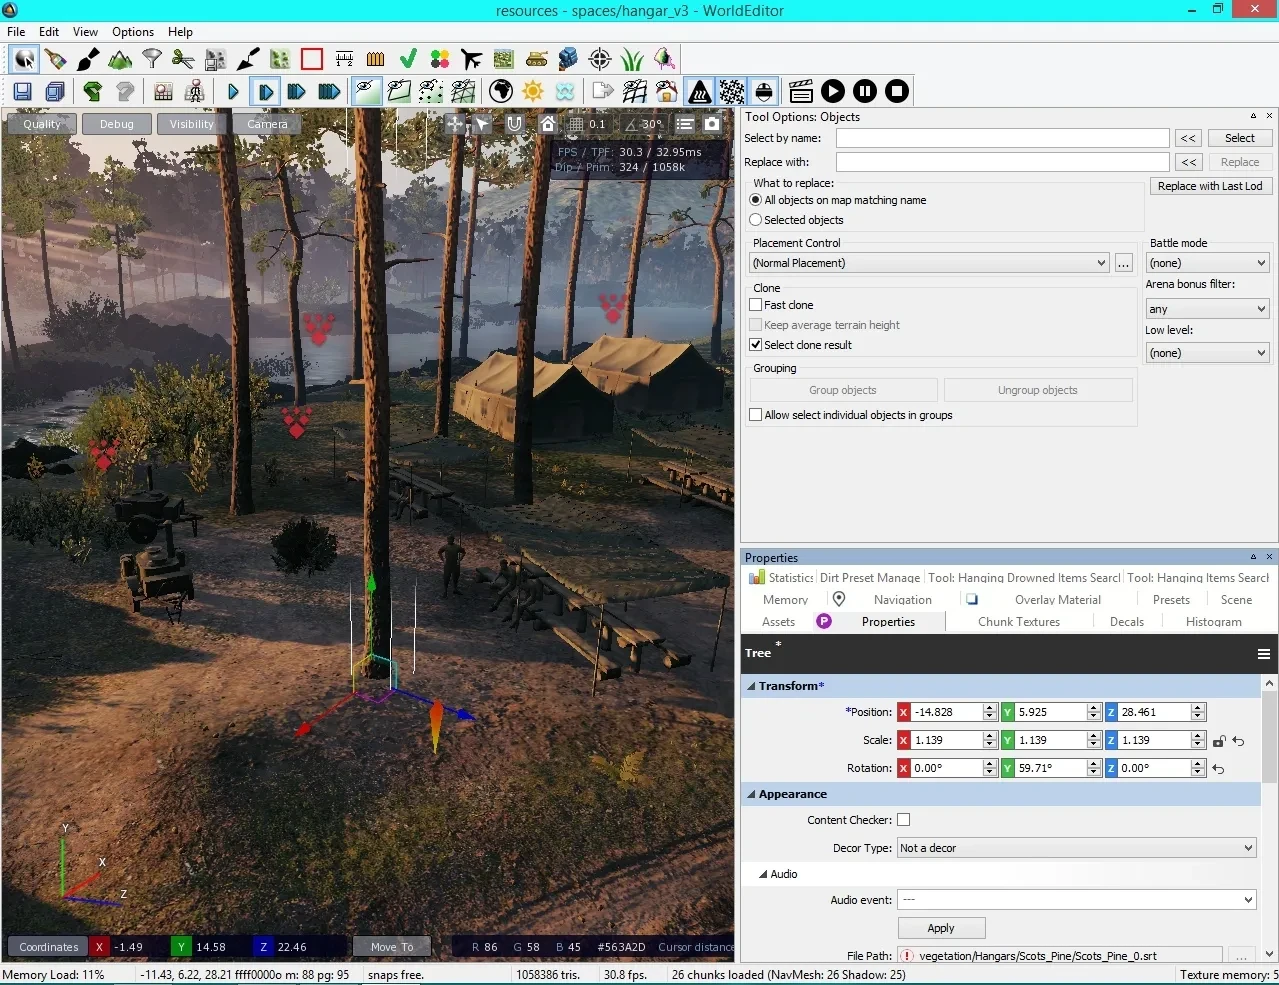Select the terrain mountains tool icon
The width and height of the screenshot is (1279, 985).
[x=120, y=60]
